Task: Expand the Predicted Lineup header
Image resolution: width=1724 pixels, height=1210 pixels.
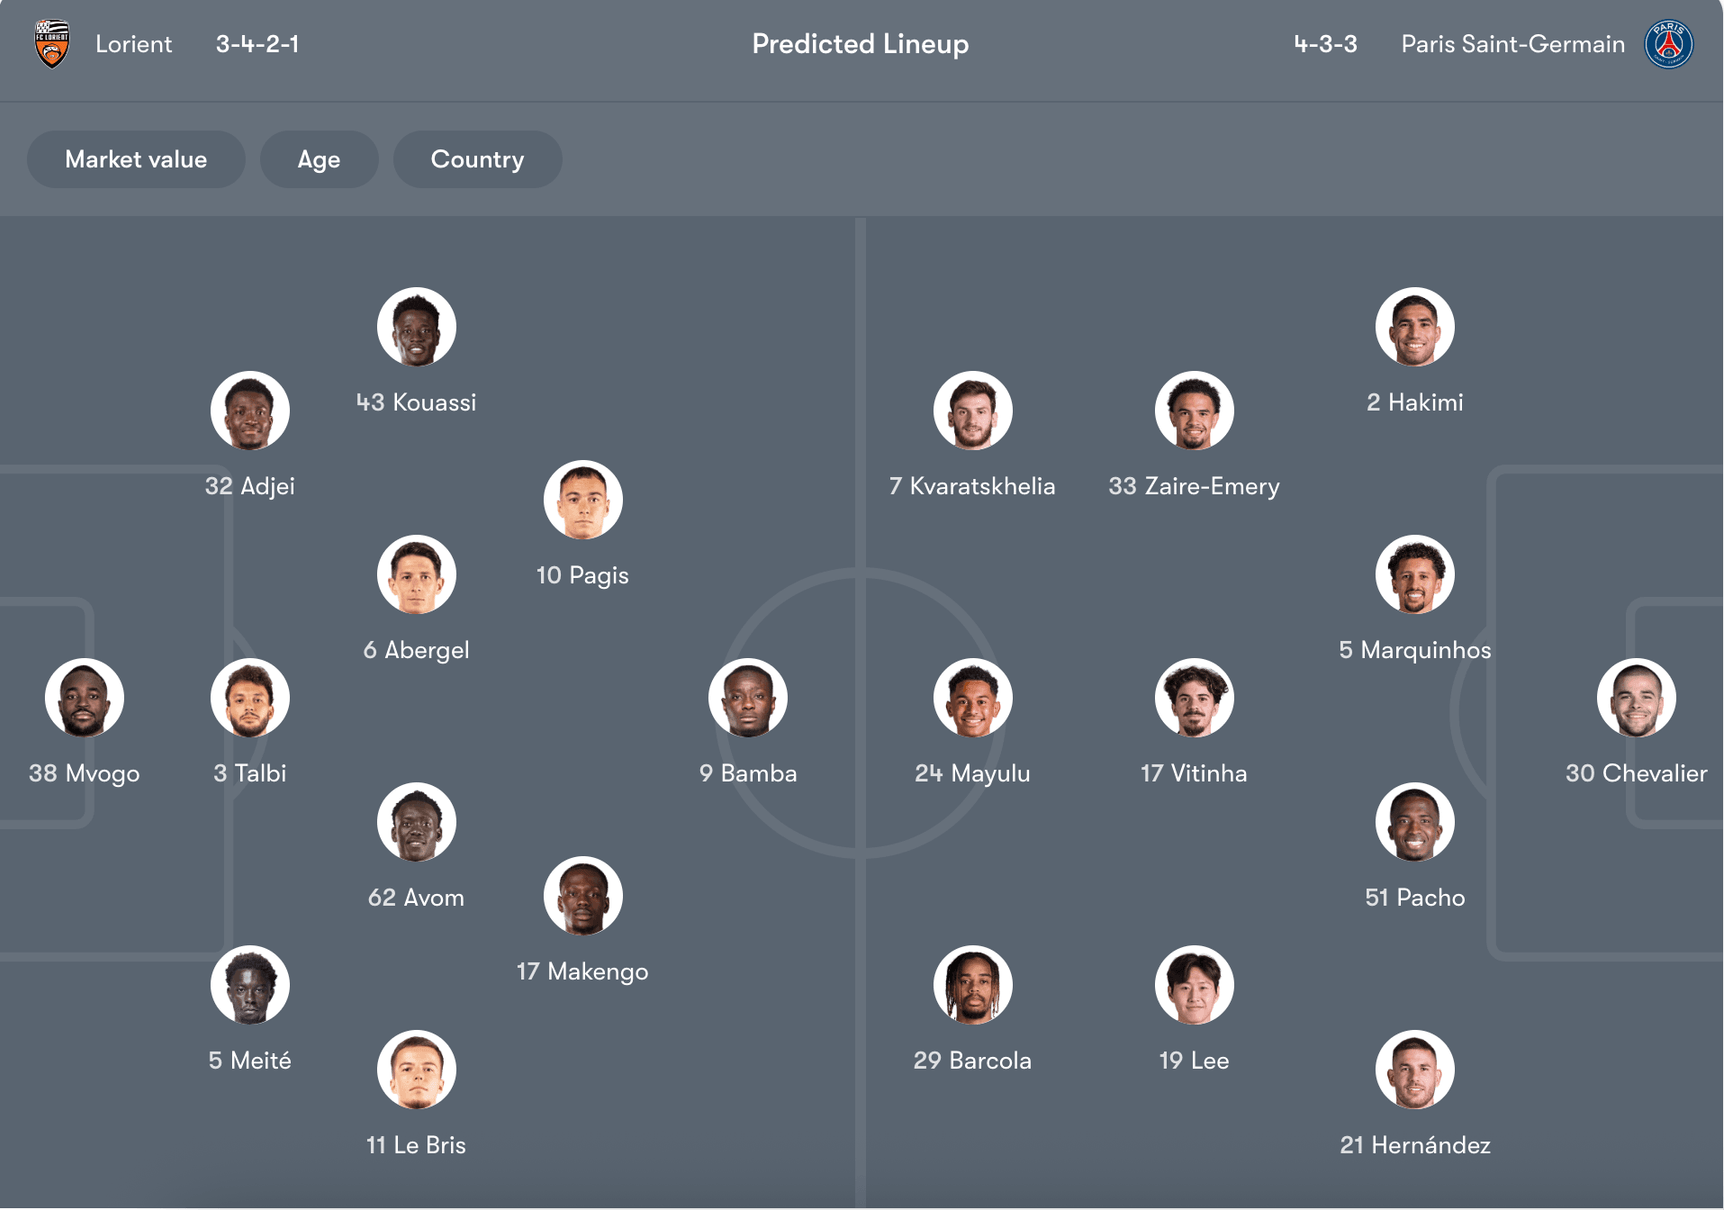Action: pyautogui.click(x=861, y=44)
